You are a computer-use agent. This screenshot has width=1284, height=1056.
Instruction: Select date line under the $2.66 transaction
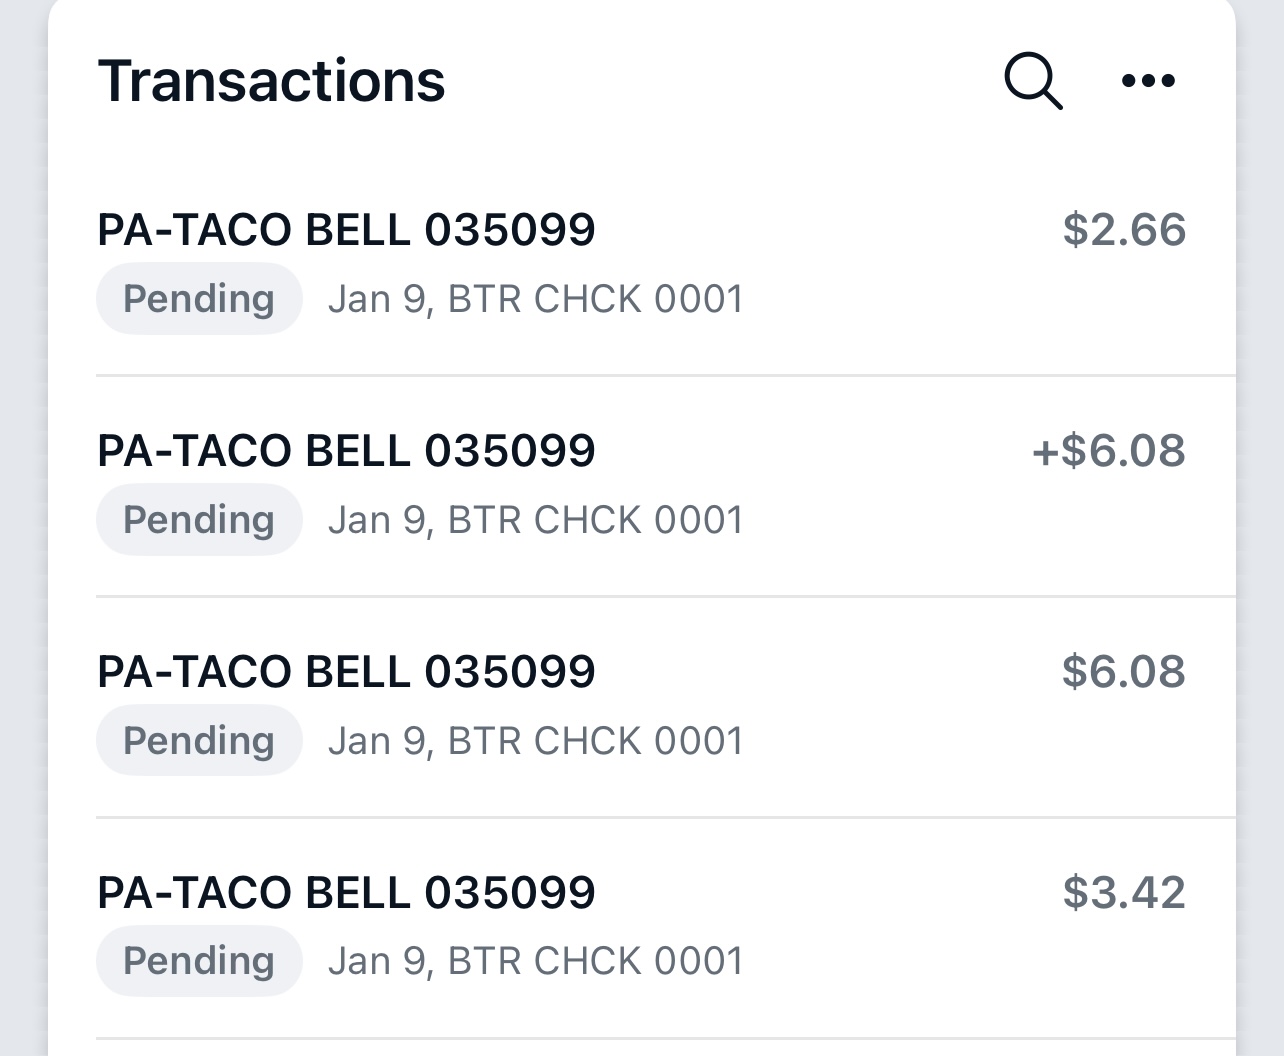[x=535, y=299]
